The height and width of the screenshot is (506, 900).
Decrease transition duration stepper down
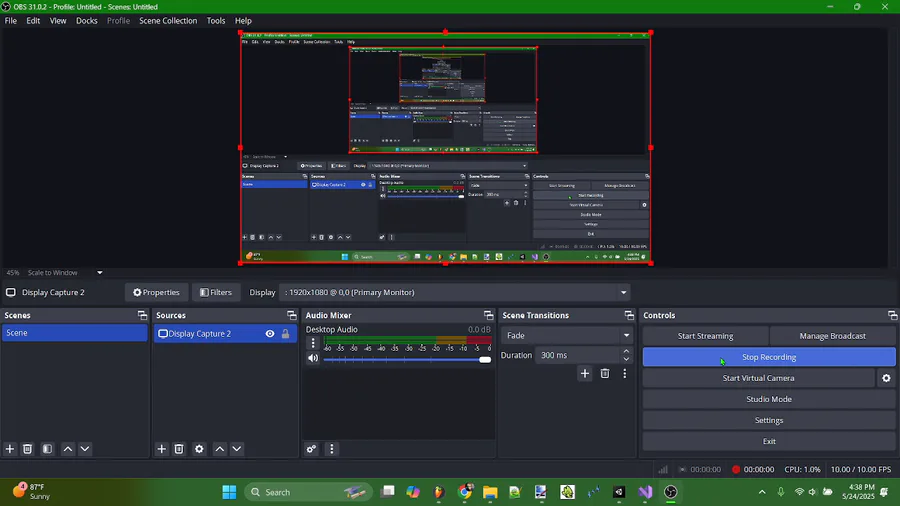[626, 359]
